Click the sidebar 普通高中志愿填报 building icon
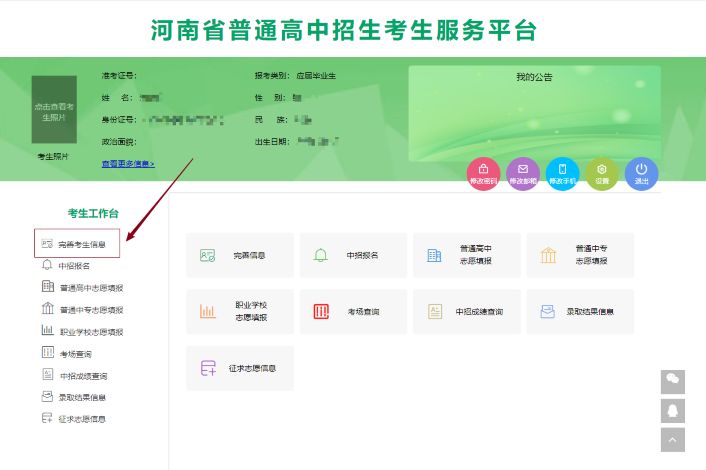 pos(48,286)
